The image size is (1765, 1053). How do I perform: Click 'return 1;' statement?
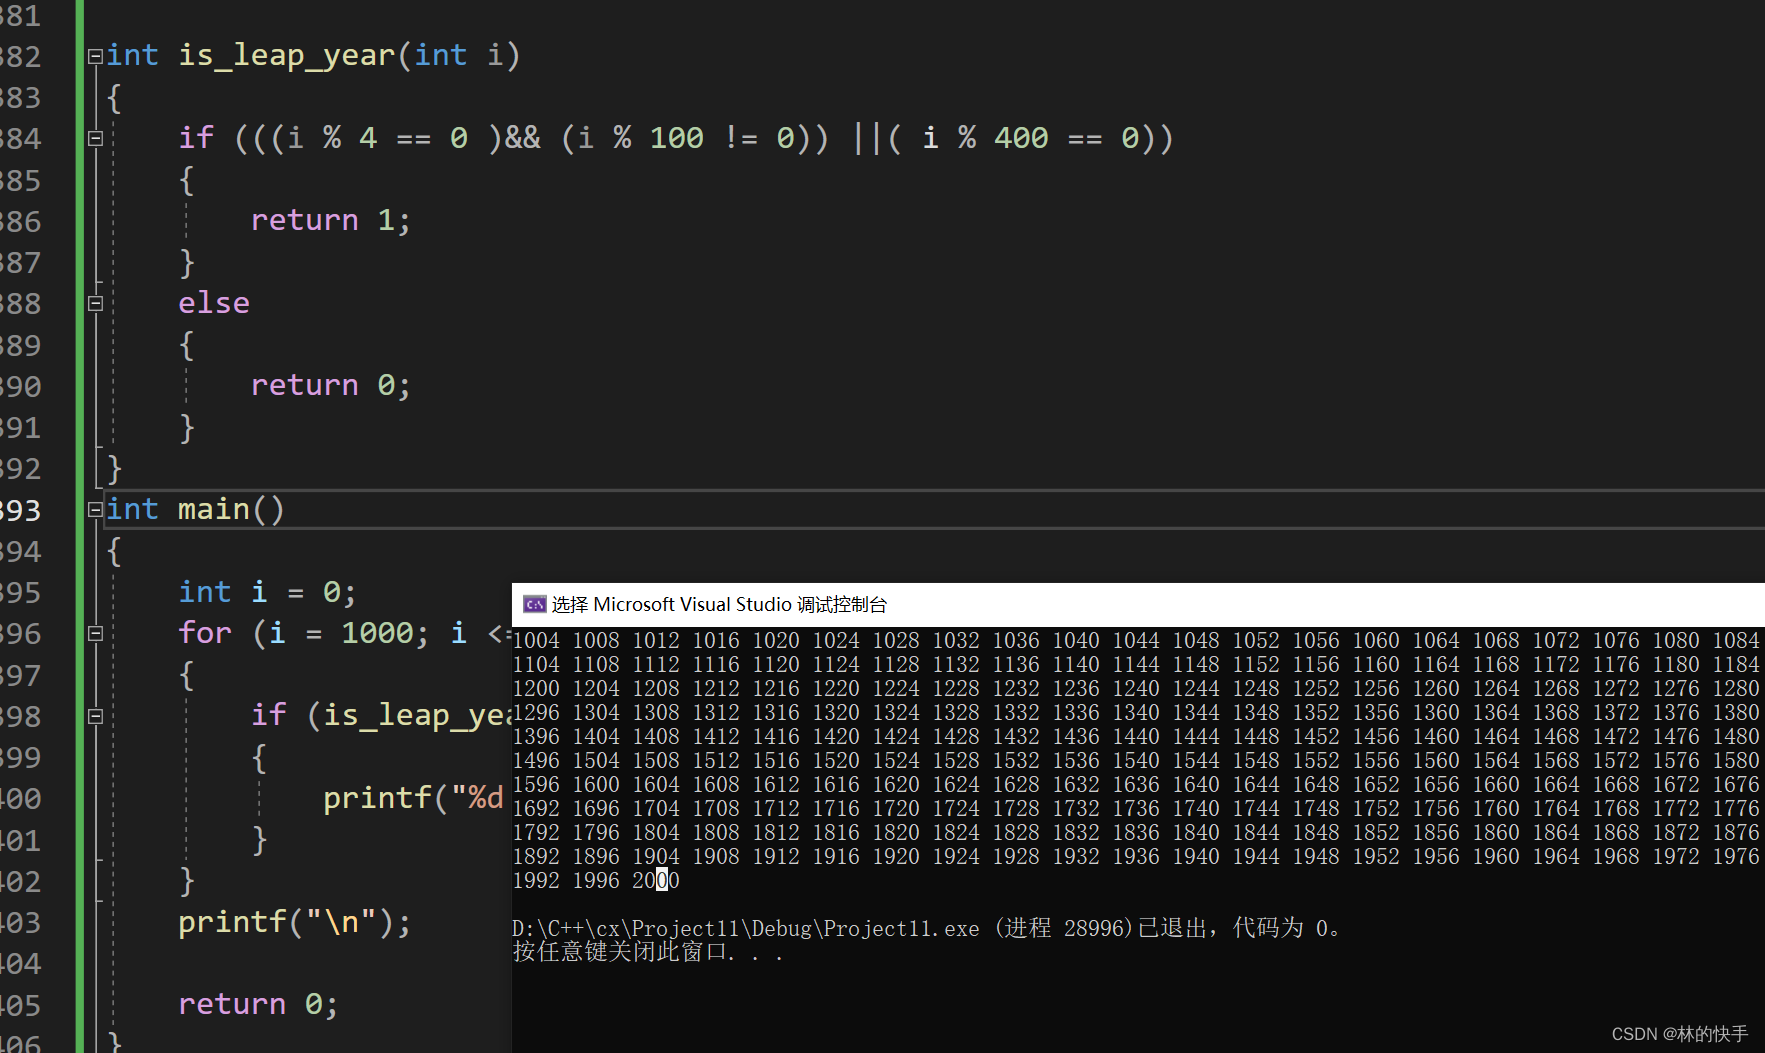330,220
